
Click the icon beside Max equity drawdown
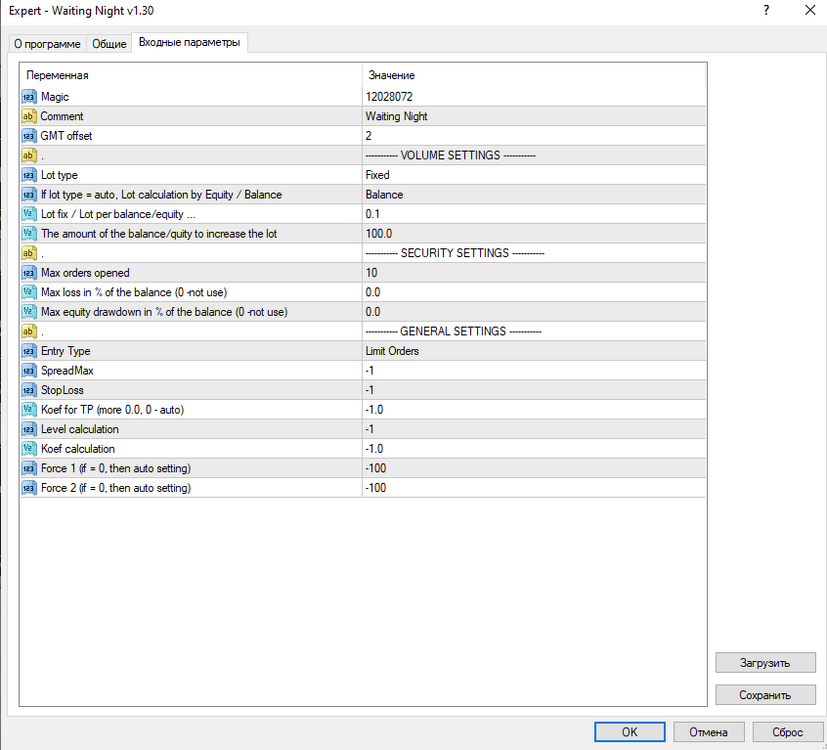click(x=29, y=312)
